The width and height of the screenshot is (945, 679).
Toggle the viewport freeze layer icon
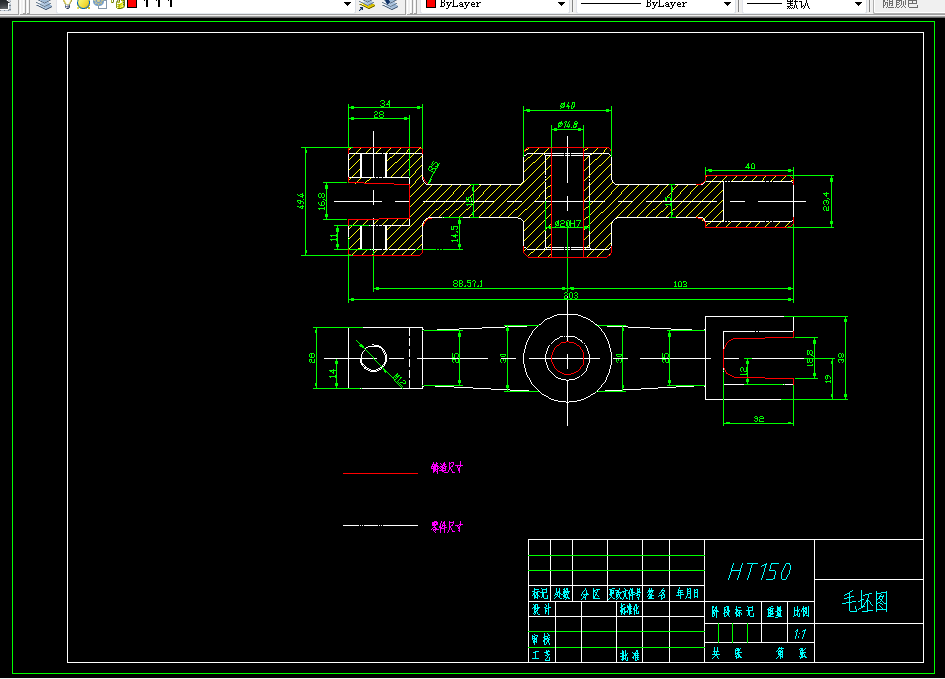pyautogui.click(x=101, y=4)
